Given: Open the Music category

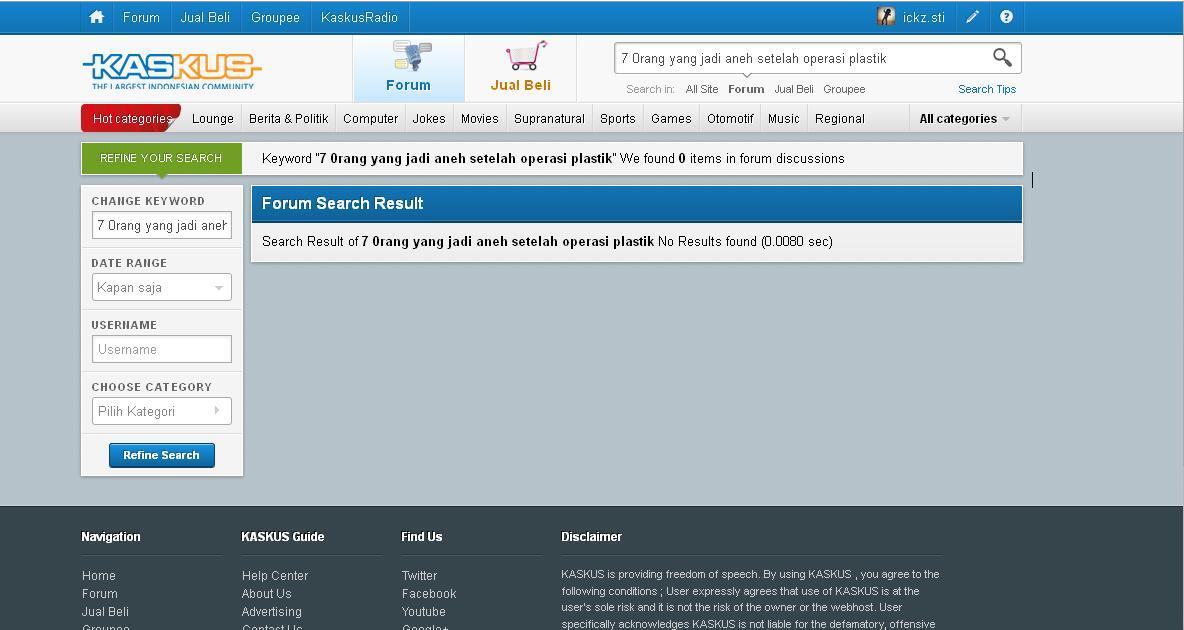Looking at the screenshot, I should coord(784,119).
